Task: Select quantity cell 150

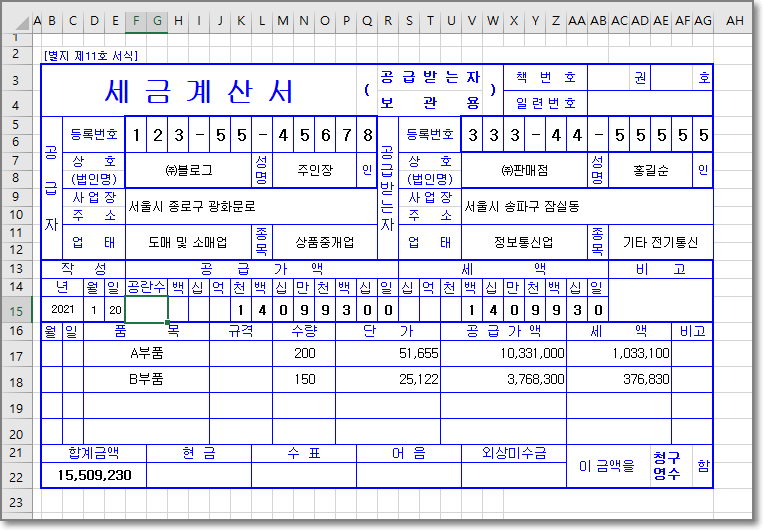Action: pyautogui.click(x=304, y=379)
